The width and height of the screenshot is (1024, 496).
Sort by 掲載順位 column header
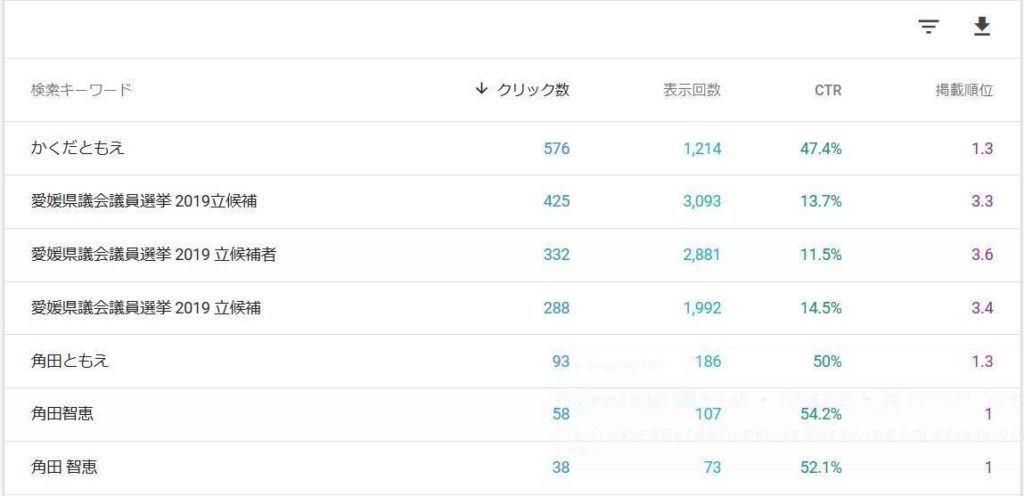pos(964,90)
